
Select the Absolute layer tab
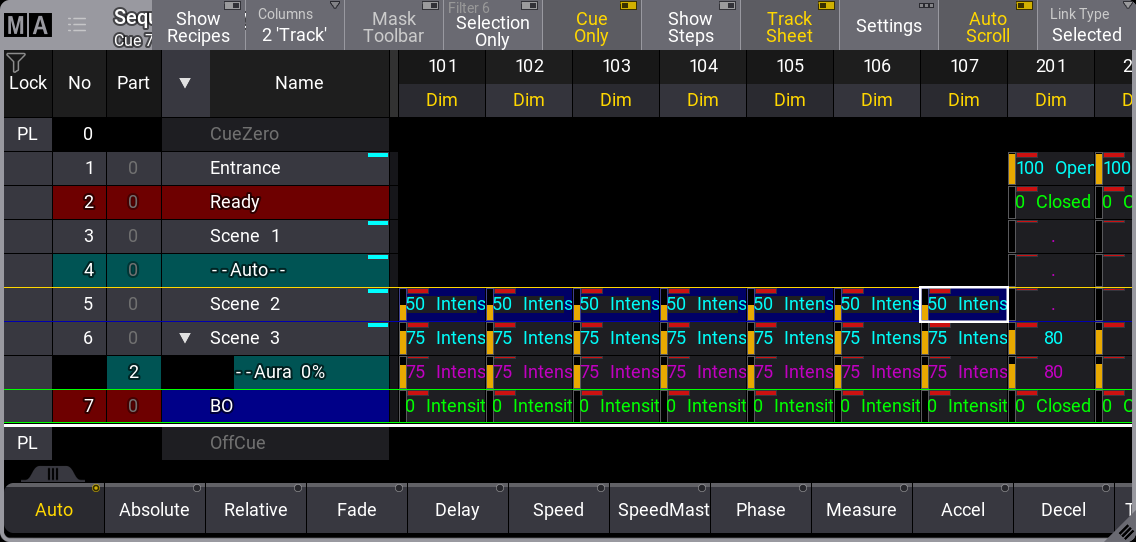click(154, 509)
